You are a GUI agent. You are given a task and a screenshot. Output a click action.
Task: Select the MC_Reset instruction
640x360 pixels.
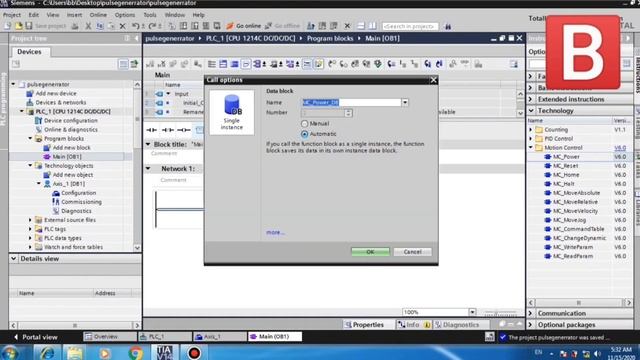565,166
